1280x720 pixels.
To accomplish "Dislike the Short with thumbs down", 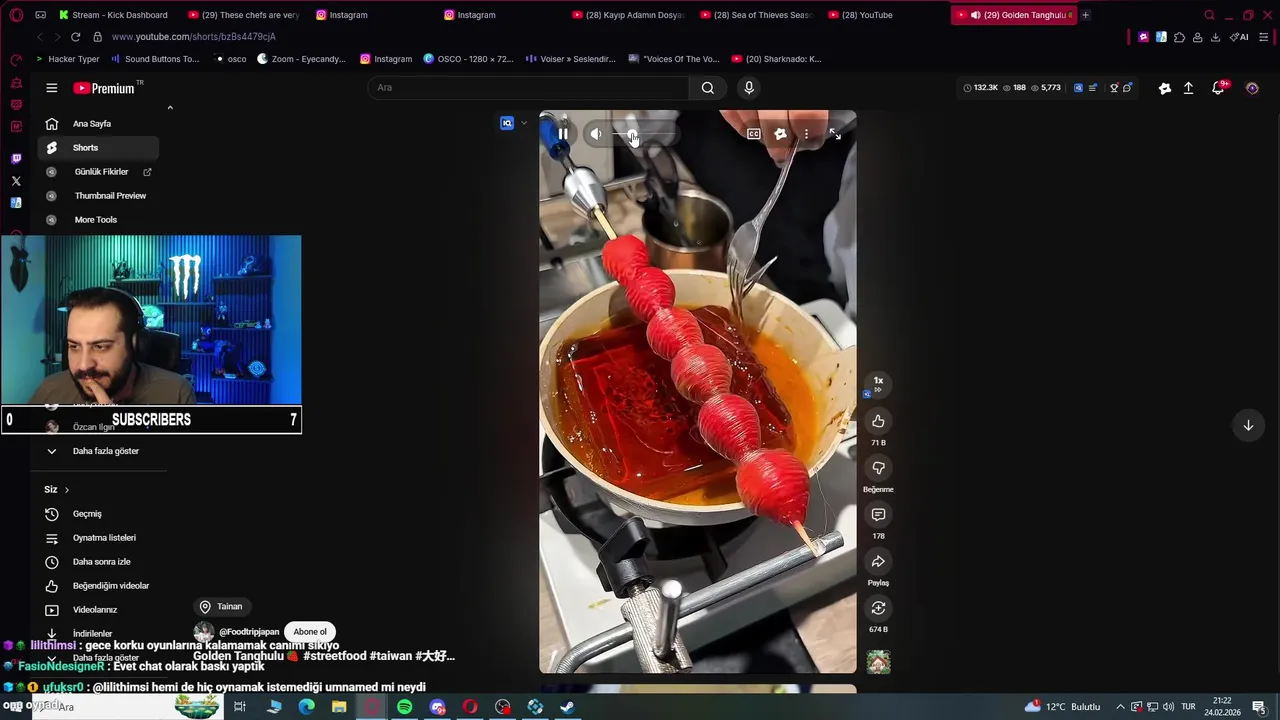I will click(878, 468).
